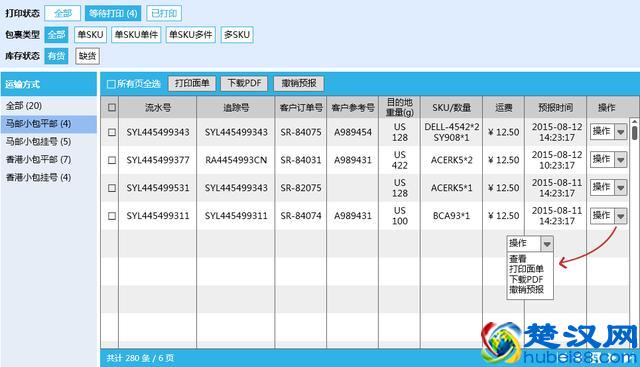Viewport: 640px width, 367px height.
Task: Tick the header select-all checkbox
Action: (111, 107)
